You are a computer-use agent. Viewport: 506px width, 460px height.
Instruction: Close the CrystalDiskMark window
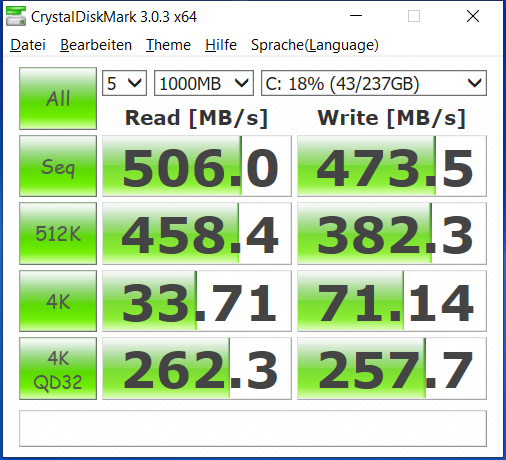point(473,16)
